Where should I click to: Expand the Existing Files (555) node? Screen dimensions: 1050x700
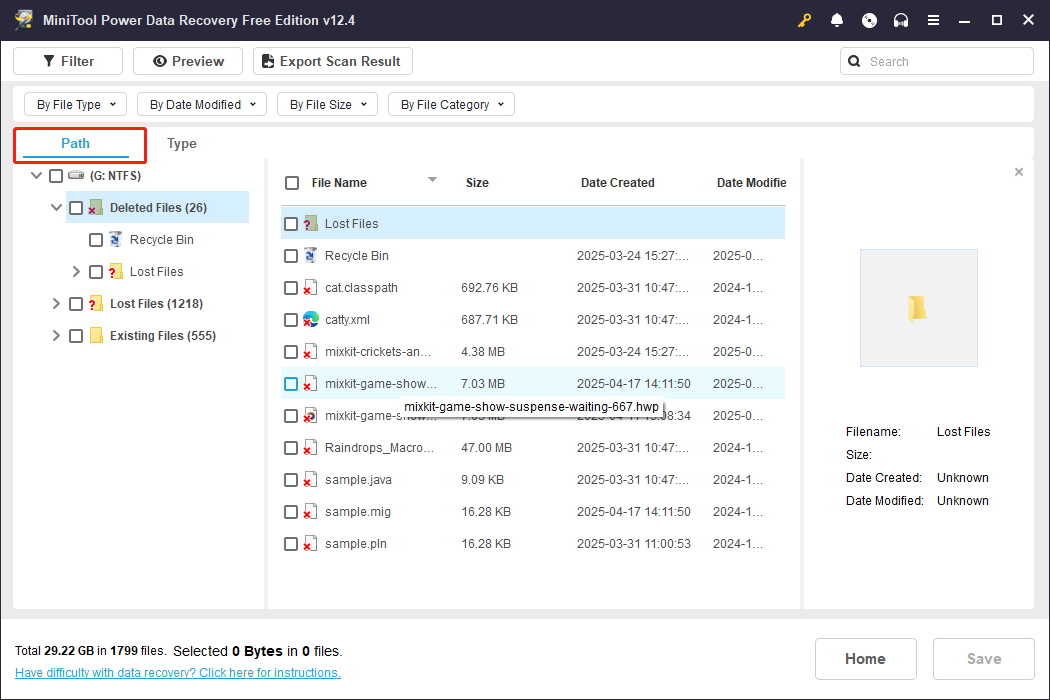coord(56,336)
